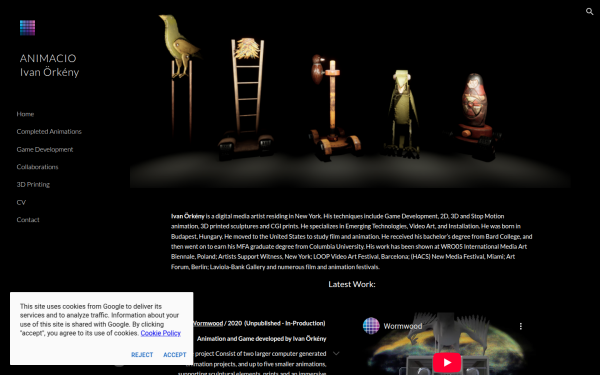Open Collaborations page
The height and width of the screenshot is (375, 600).
38,167
